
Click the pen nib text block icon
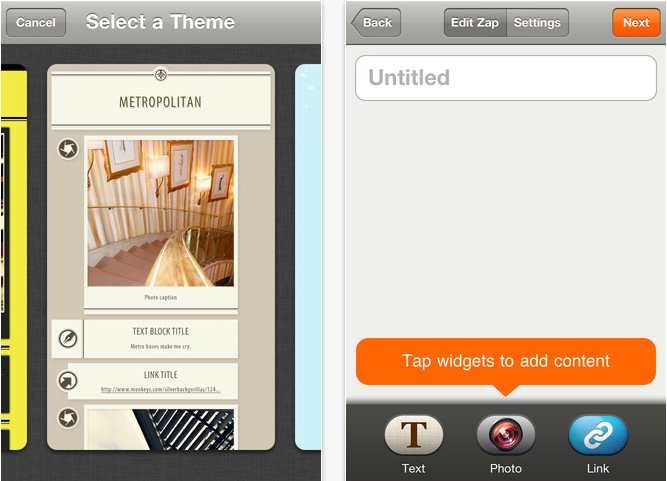pyautogui.click(x=68, y=339)
